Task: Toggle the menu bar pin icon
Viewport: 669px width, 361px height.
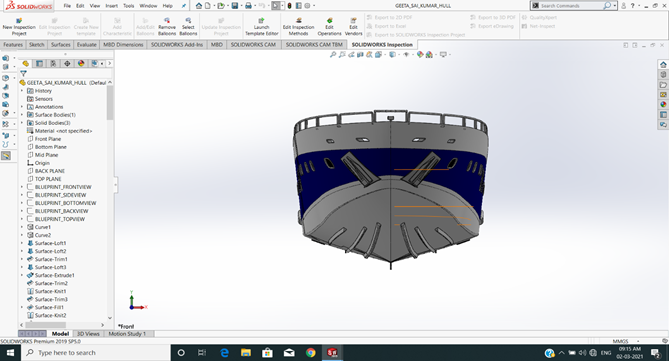Action: click(184, 6)
